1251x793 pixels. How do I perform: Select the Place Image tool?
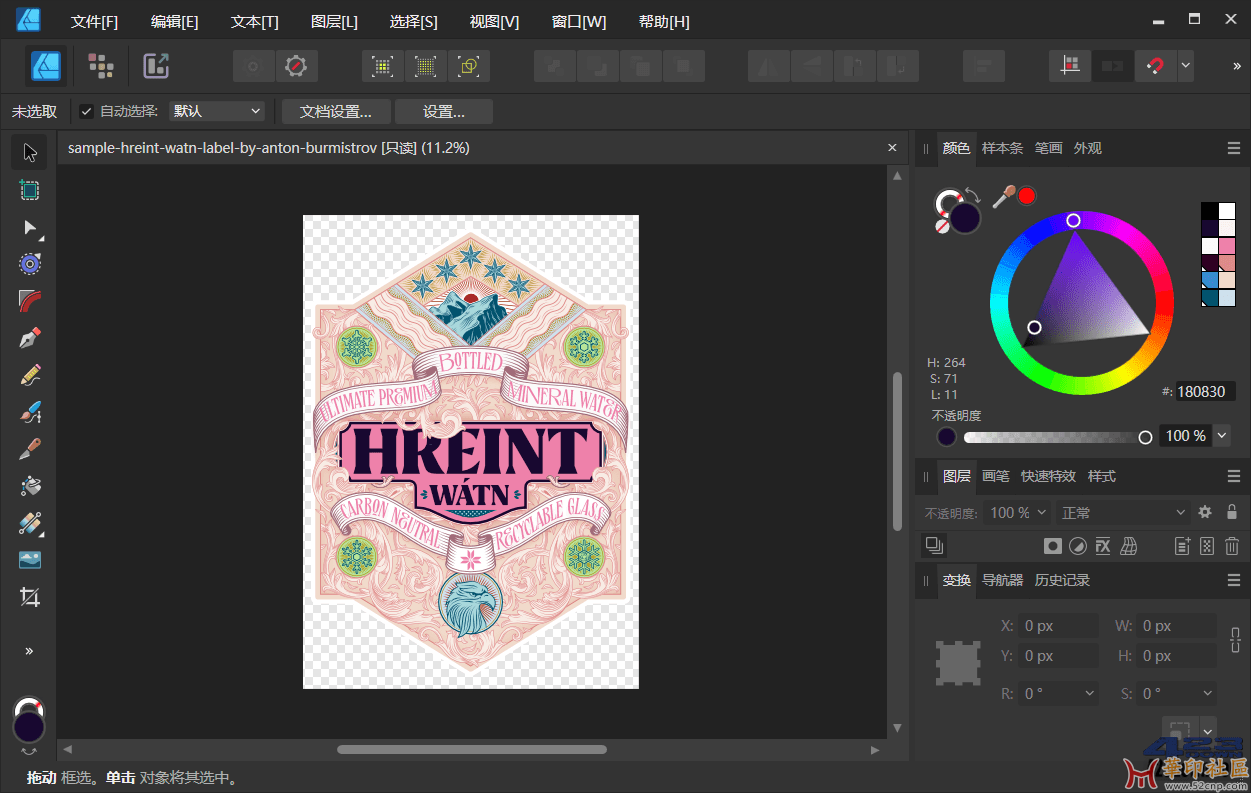pos(30,560)
